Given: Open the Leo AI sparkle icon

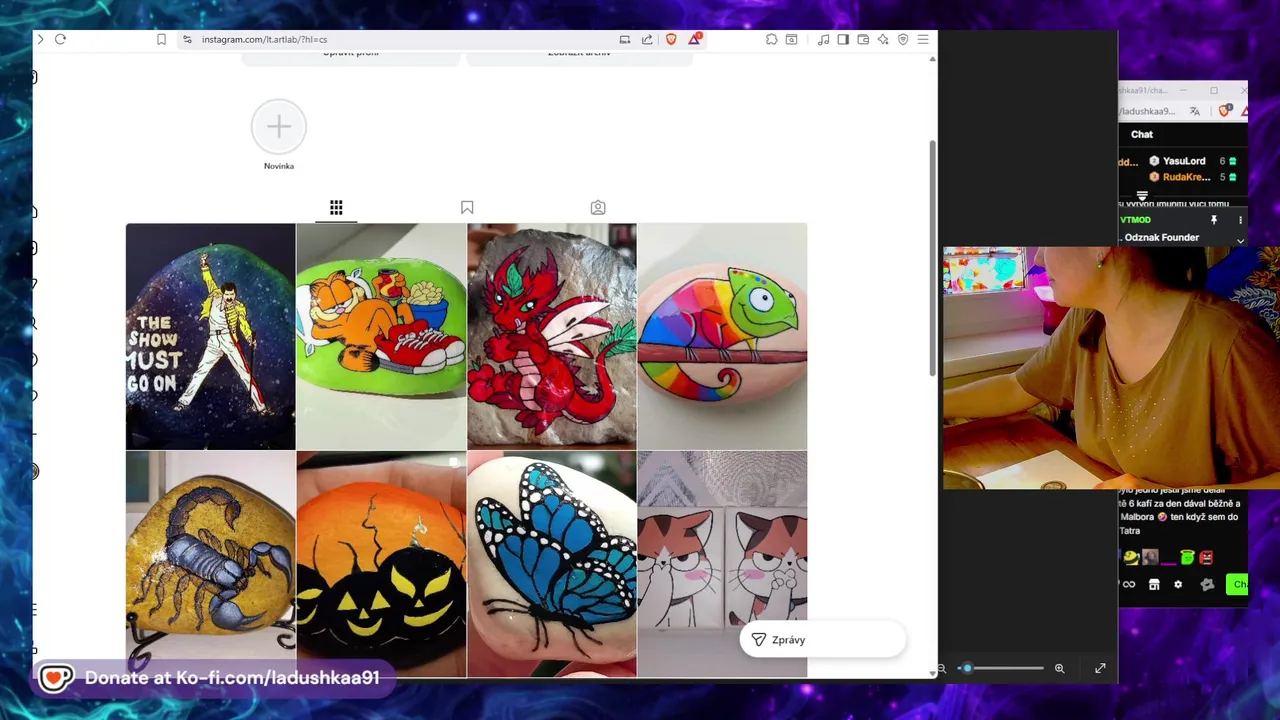Looking at the screenshot, I should click(x=883, y=39).
